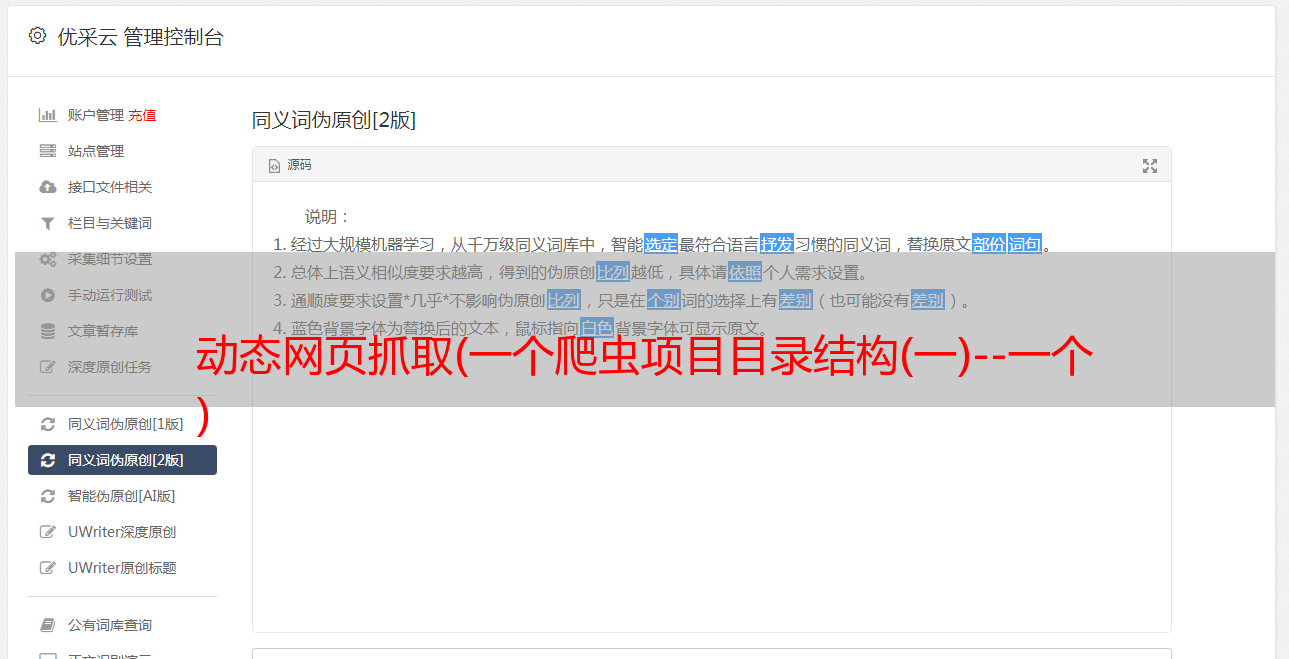
Task: Click the cloud upload icon for 接口文件相关
Action: pyautogui.click(x=47, y=187)
